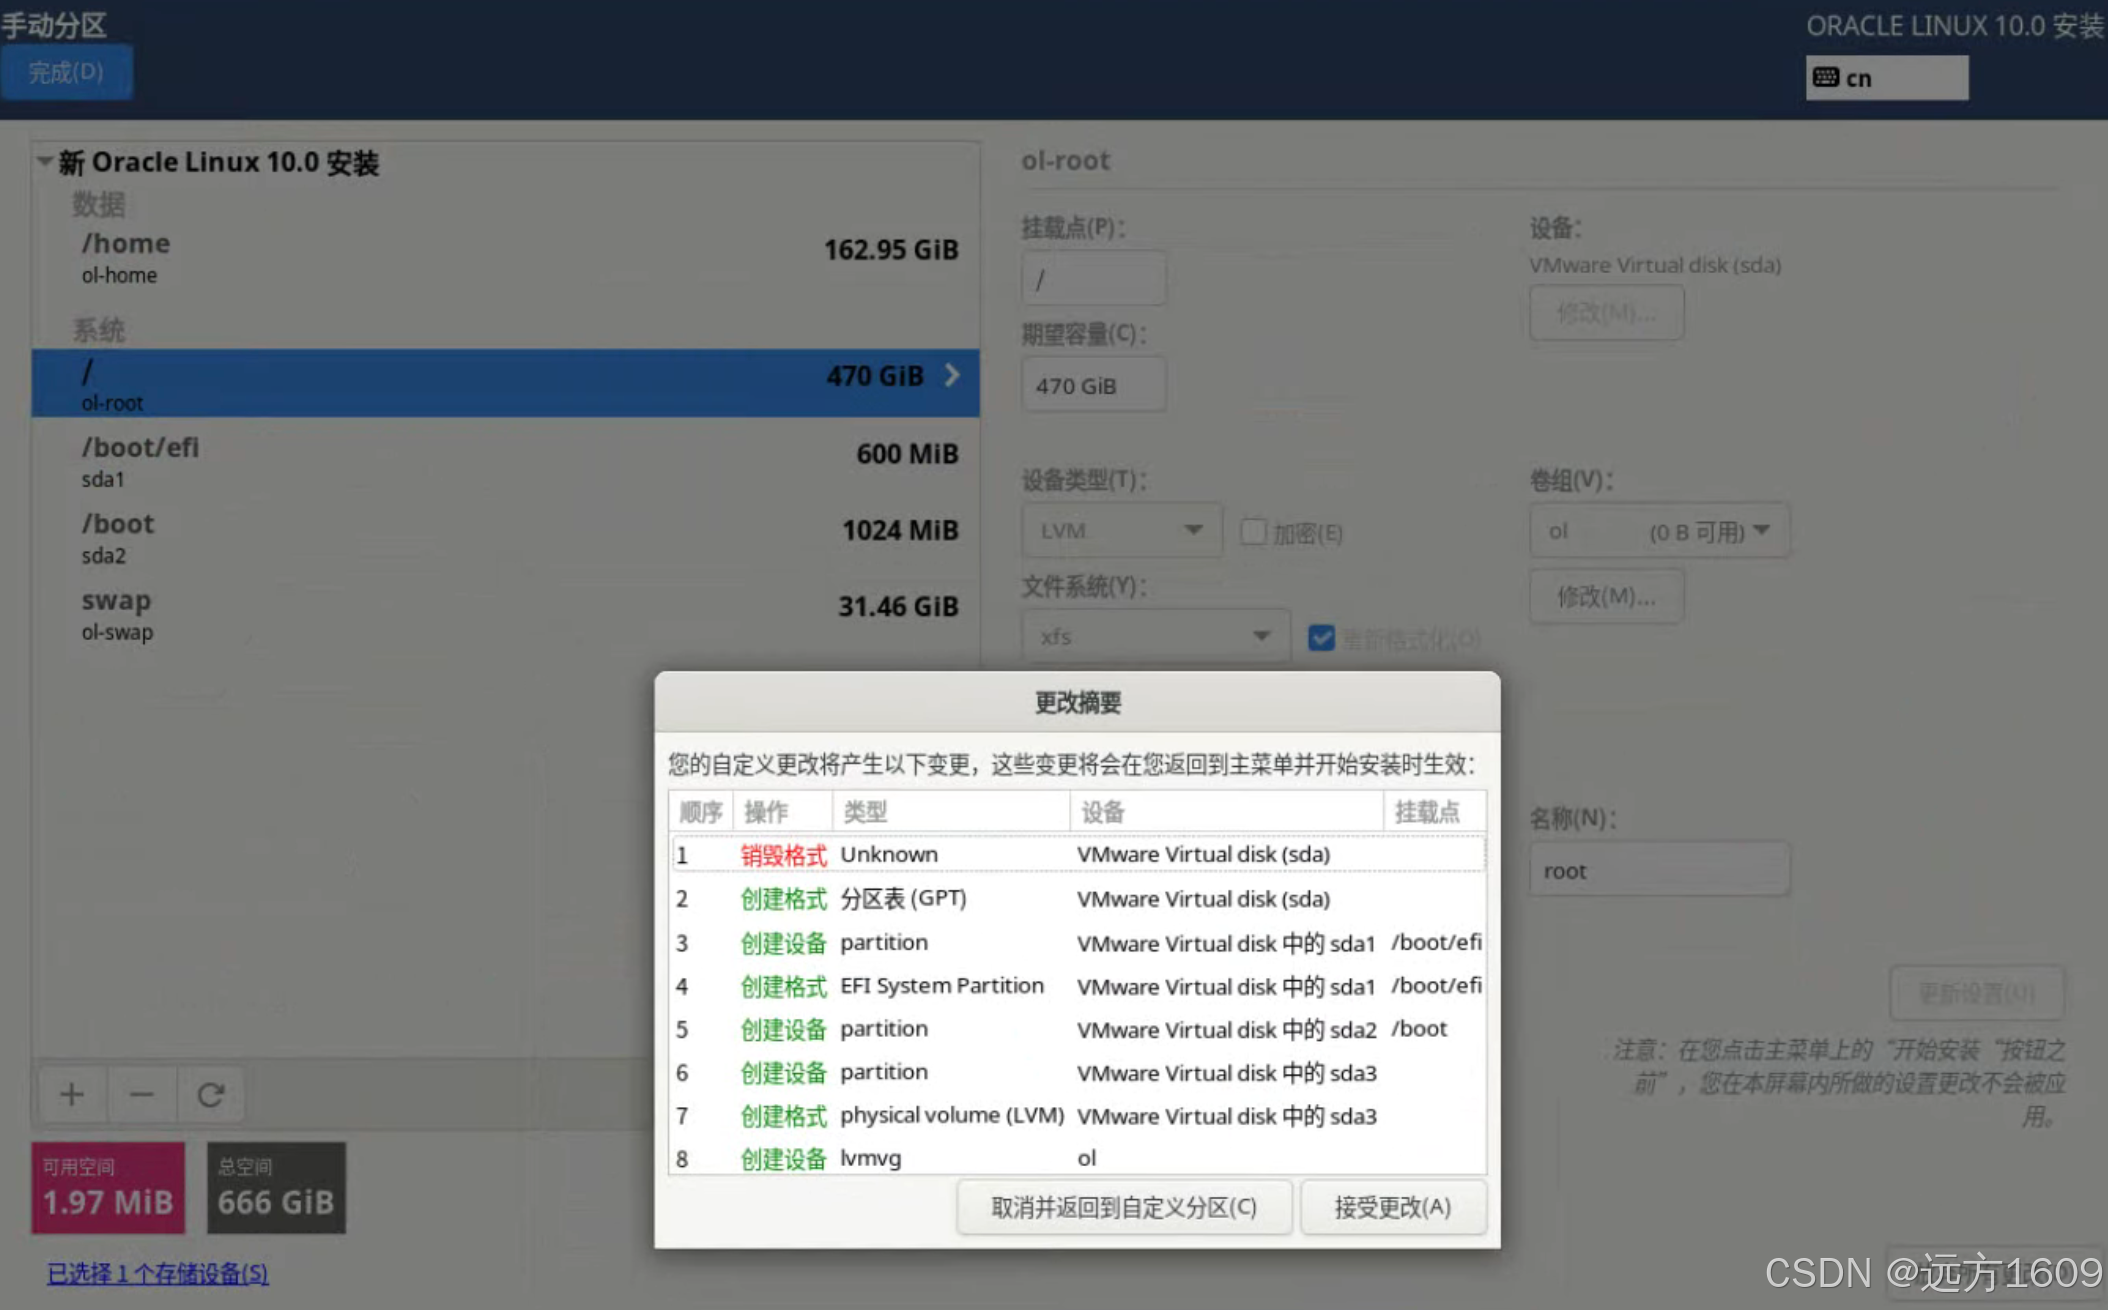This screenshot has height=1310, width=2108.
Task: Click the total space 666 GiB box
Action: click(x=276, y=1188)
